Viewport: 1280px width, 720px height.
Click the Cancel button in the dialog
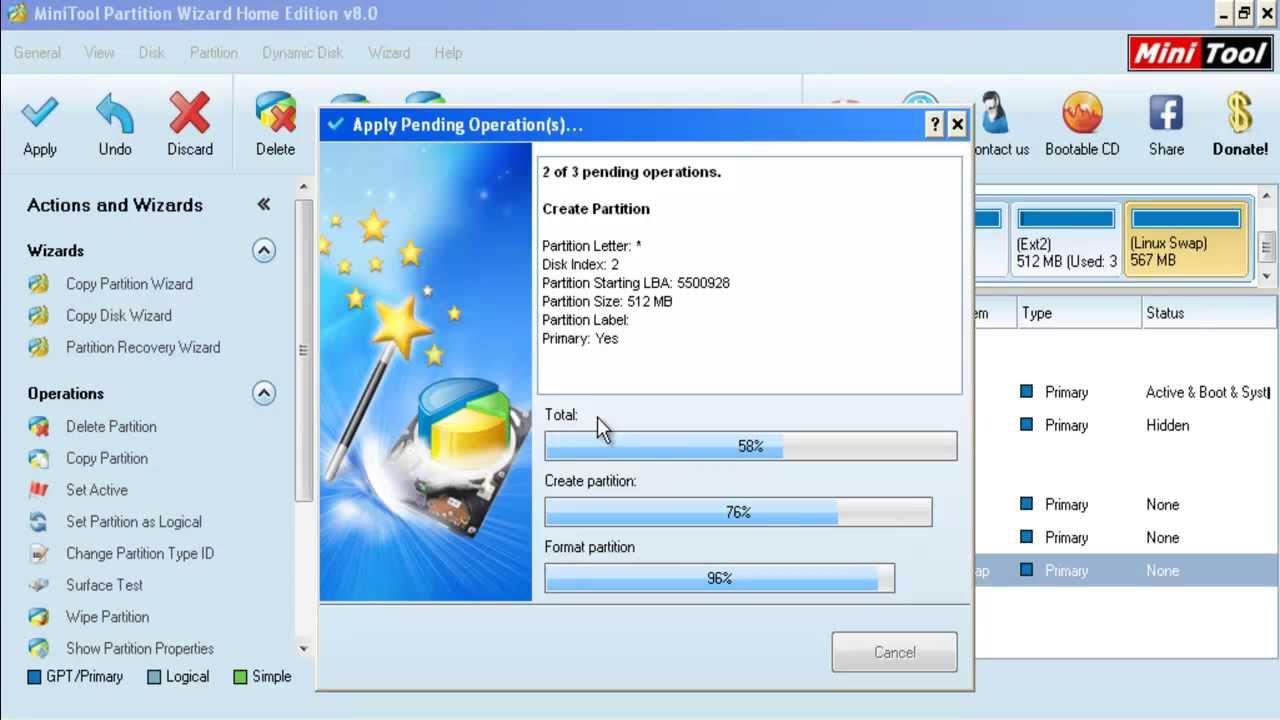[894, 652]
